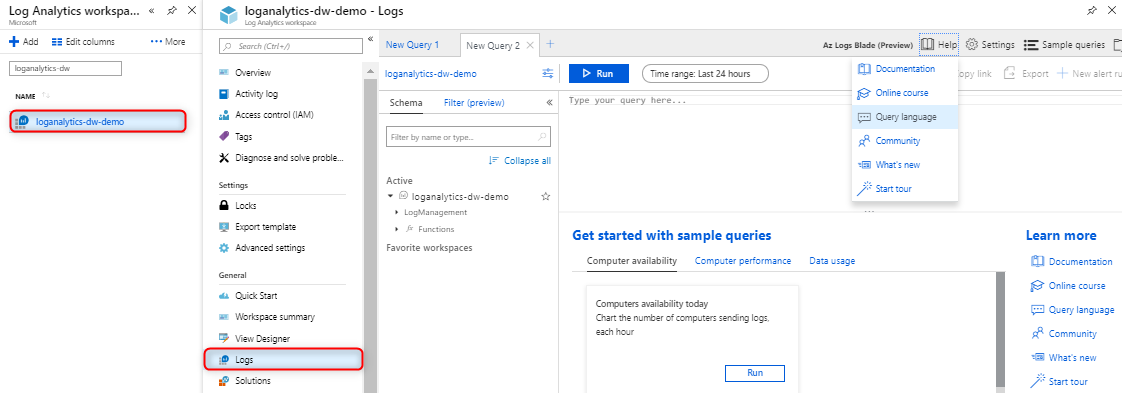Switch to Computer performance tab
This screenshot has height=393, width=1122.
point(743,261)
